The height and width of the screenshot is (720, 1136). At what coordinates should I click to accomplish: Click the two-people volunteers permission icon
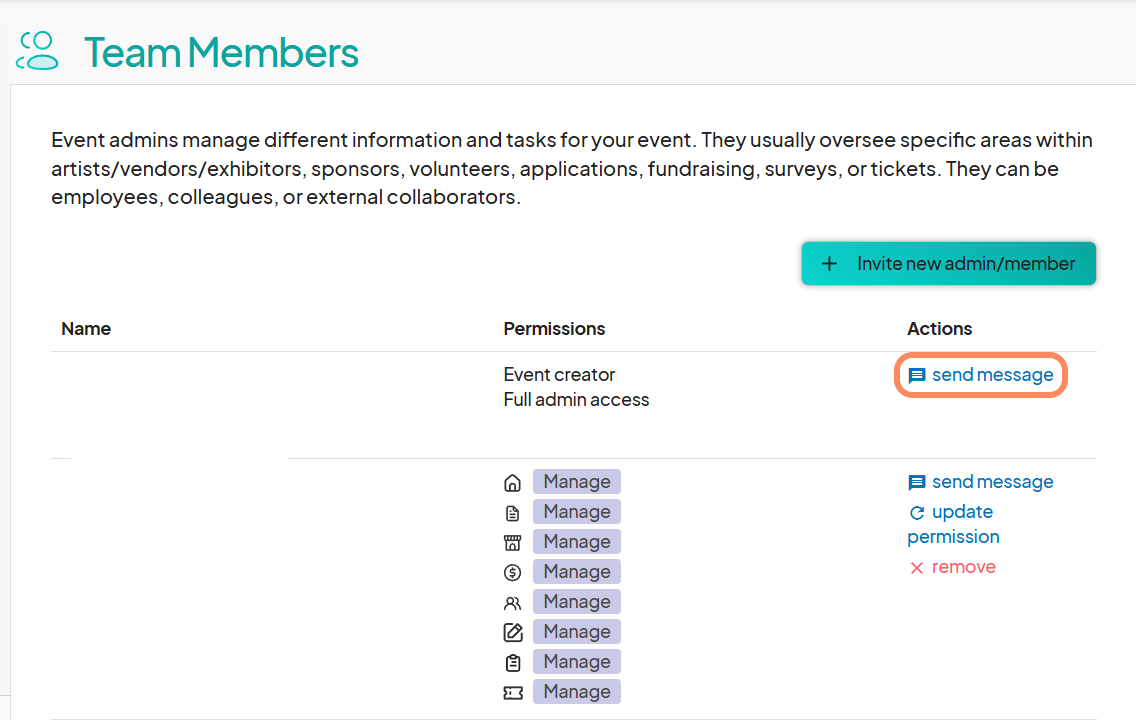coord(512,603)
